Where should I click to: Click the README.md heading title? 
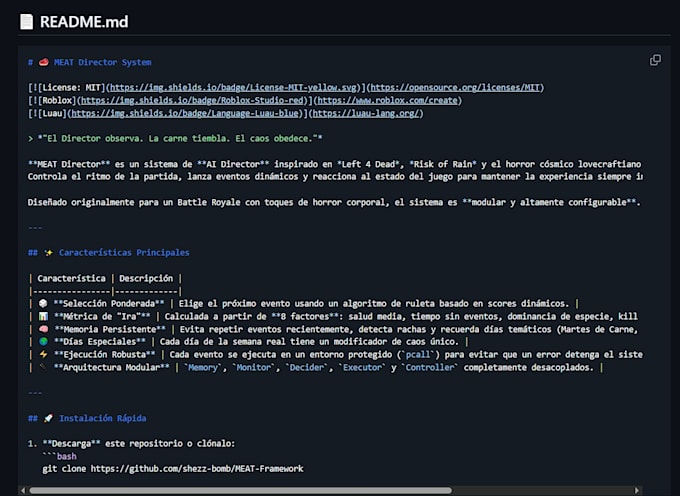84,22
